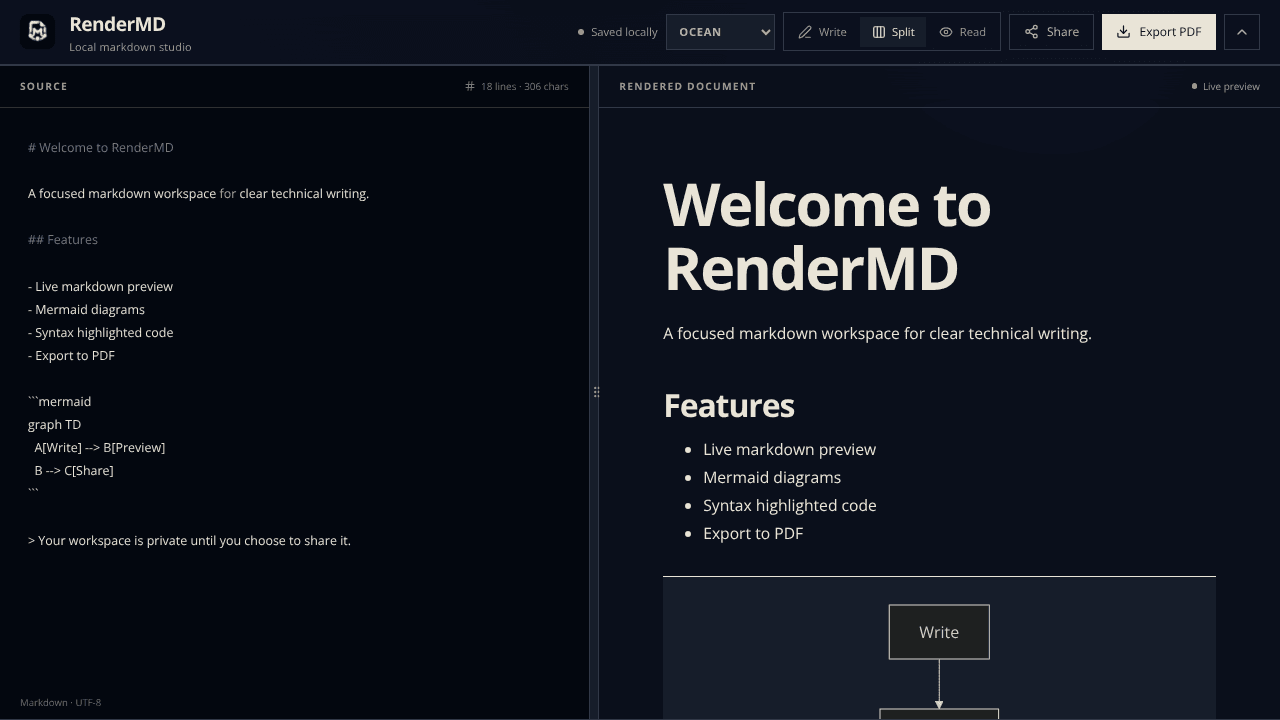Click the '- Syntax highlighted code' source line

(100, 332)
